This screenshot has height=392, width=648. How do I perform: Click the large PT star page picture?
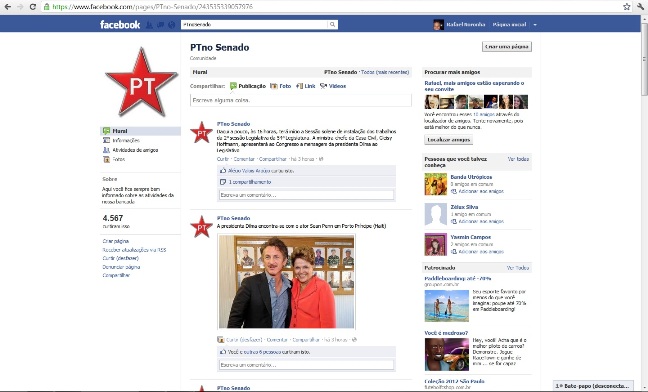[142, 82]
